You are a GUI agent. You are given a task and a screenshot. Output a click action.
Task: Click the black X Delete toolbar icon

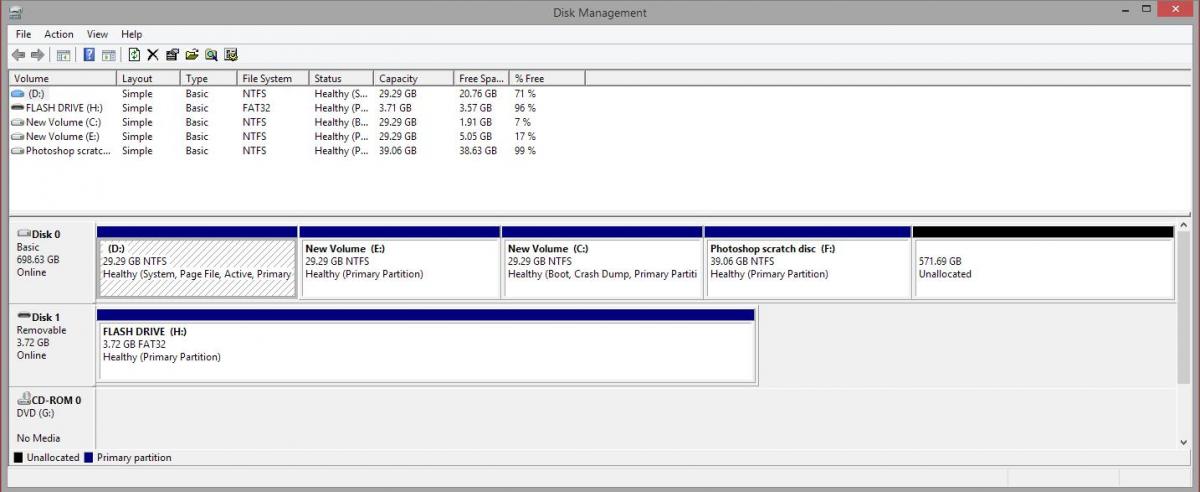click(153, 55)
